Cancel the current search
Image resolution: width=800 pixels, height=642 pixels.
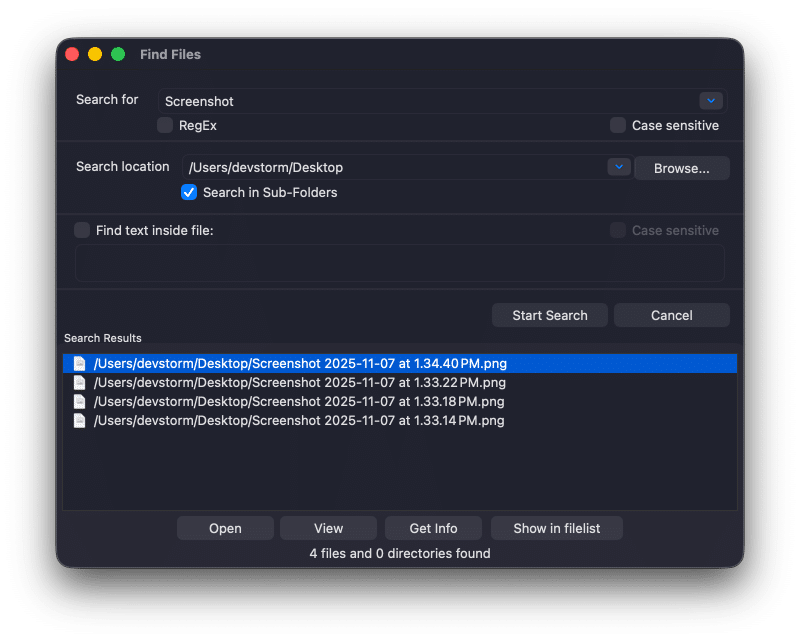(x=671, y=315)
